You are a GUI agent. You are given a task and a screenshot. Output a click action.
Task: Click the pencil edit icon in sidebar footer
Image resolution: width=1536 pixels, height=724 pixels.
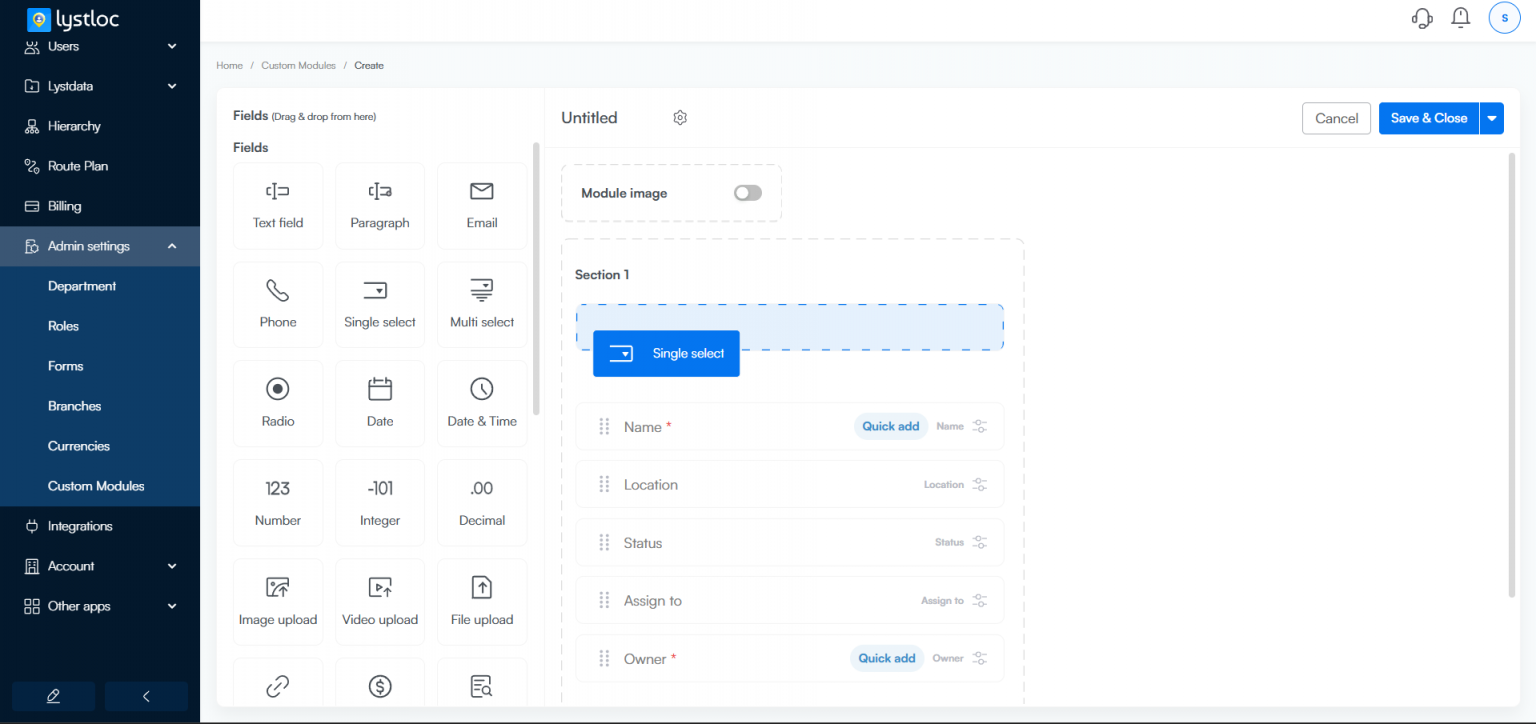pos(54,696)
